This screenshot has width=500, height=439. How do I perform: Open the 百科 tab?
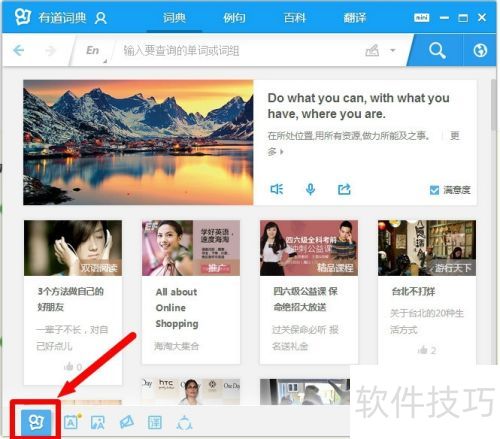(295, 18)
